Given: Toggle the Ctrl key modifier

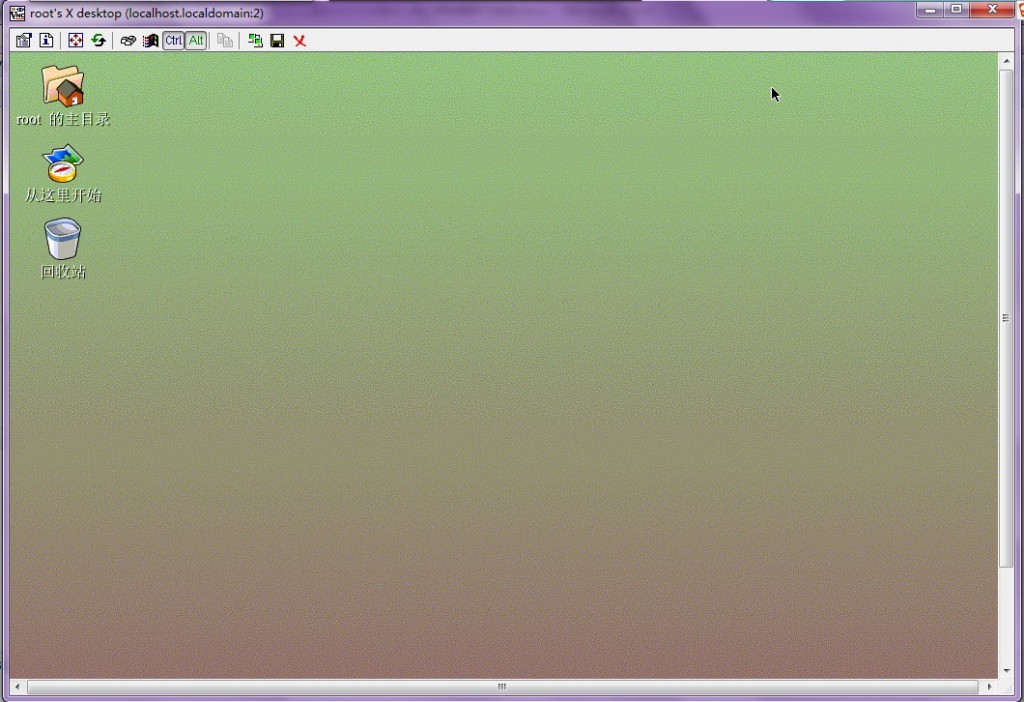Looking at the screenshot, I should (173, 40).
